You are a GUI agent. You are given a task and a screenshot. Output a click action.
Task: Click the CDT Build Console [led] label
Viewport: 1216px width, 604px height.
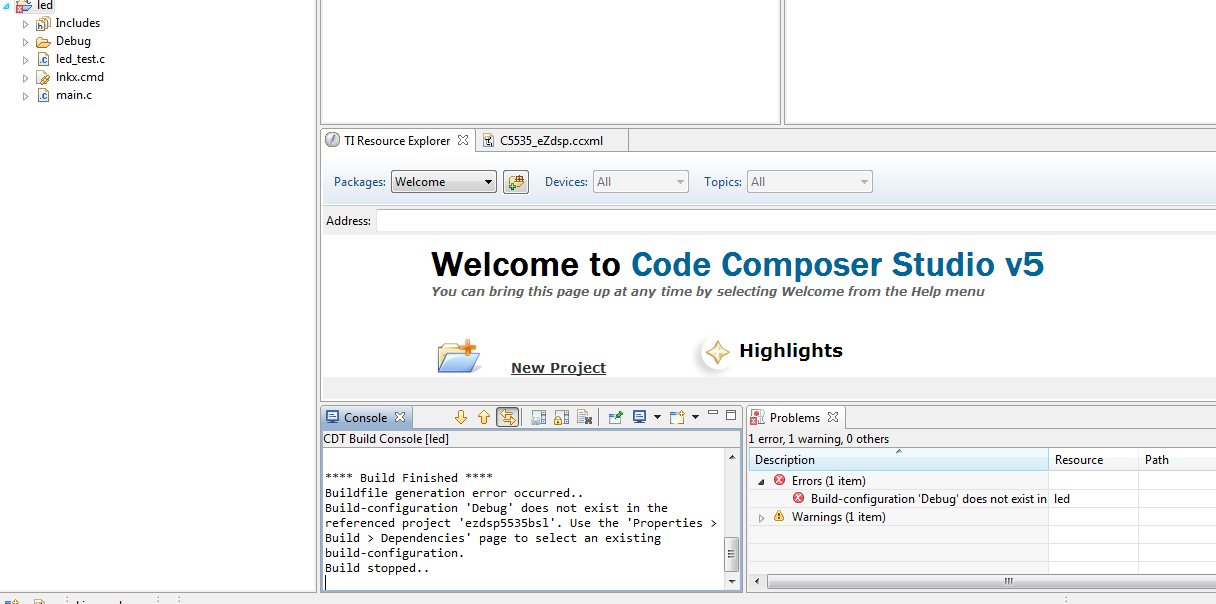386,439
